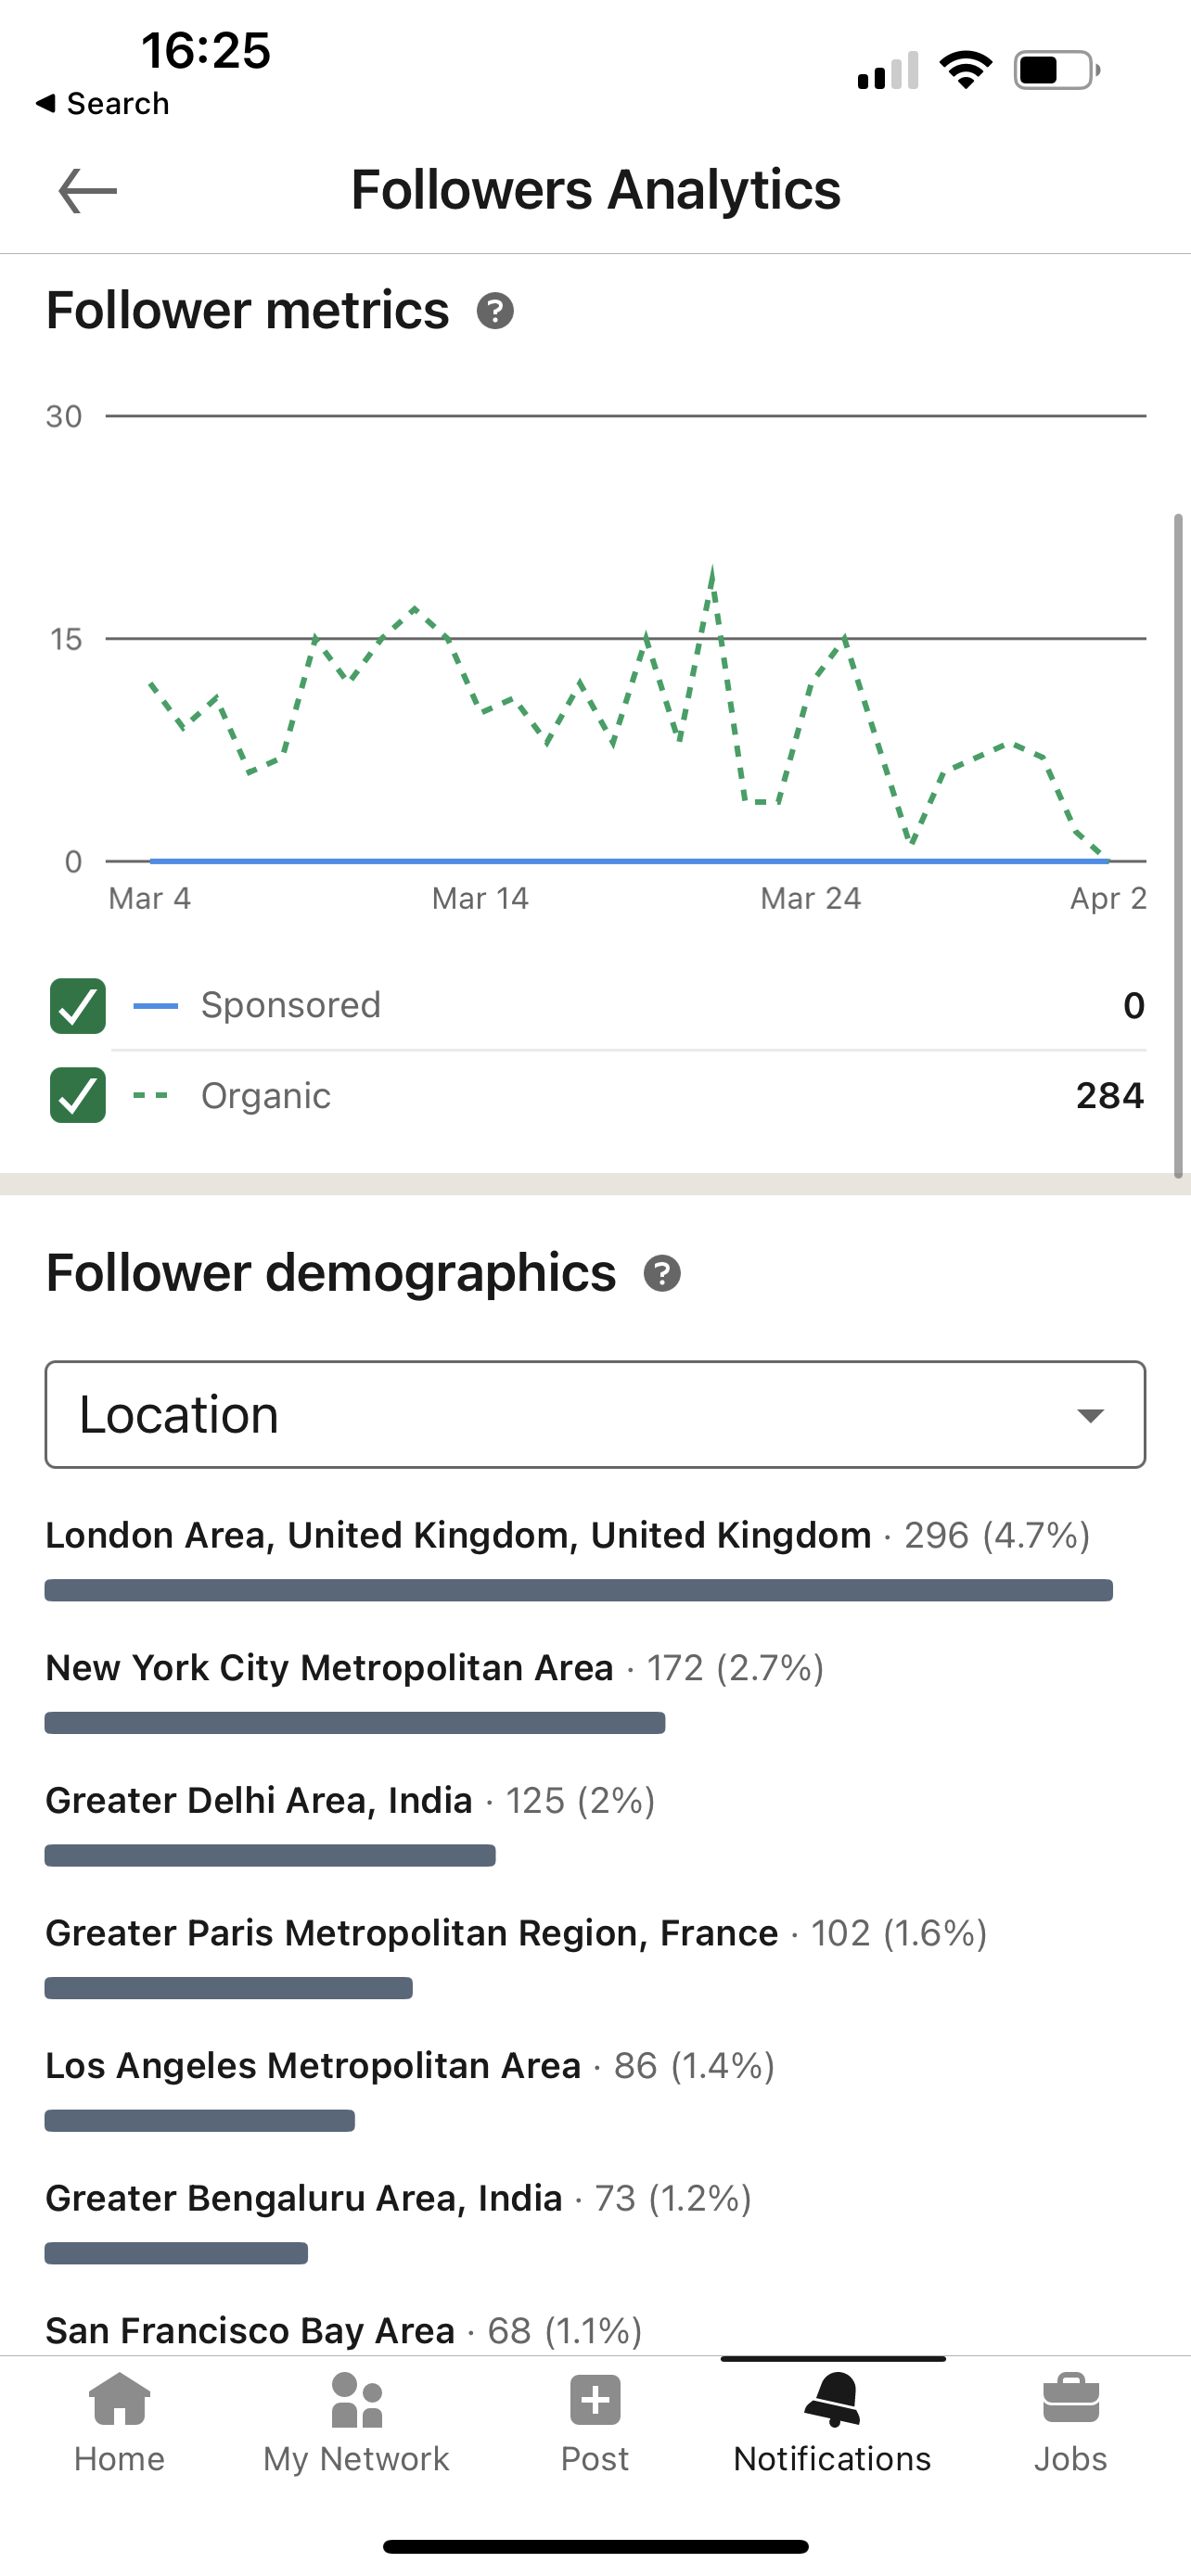Tap the Jobs briefcase icon
Screen dimensions: 1191x2576
(x=1070, y=2400)
